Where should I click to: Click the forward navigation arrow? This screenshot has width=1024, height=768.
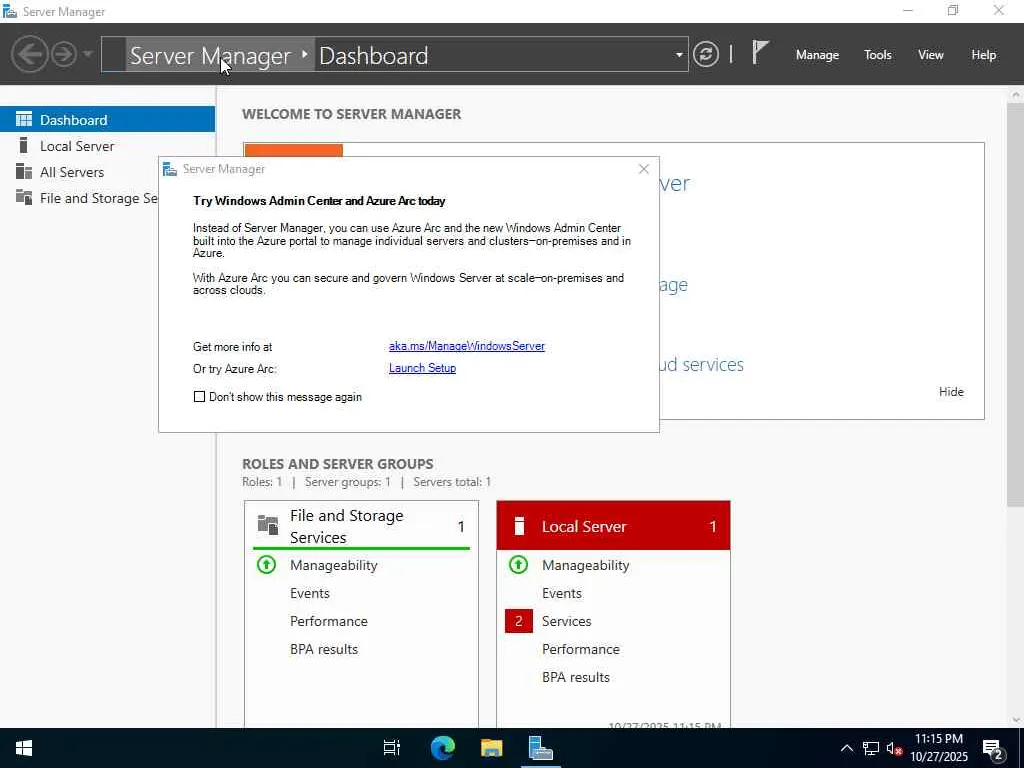point(64,54)
